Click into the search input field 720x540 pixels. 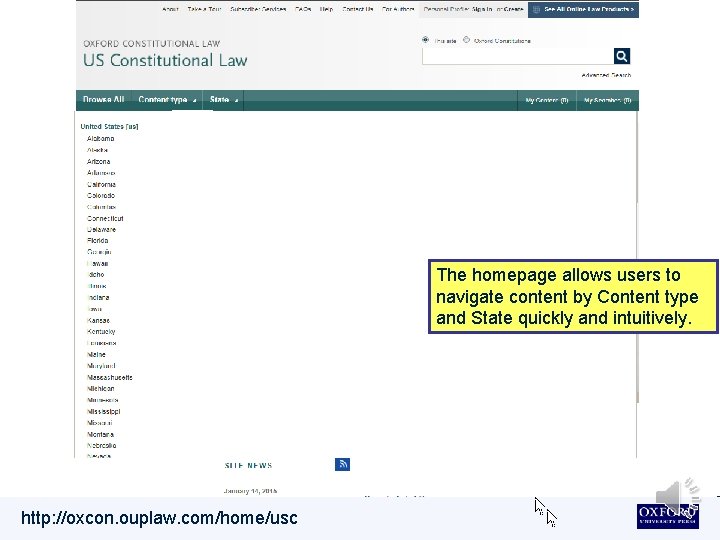tap(518, 56)
